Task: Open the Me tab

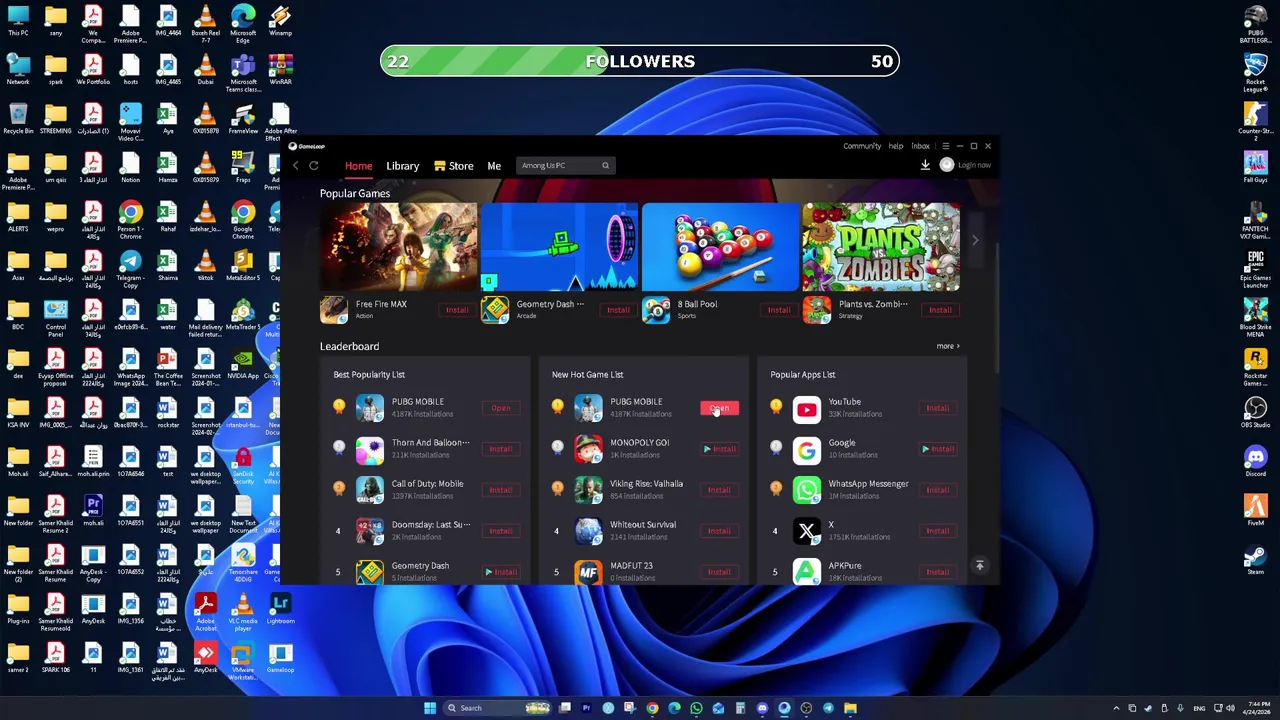Action: (494, 166)
